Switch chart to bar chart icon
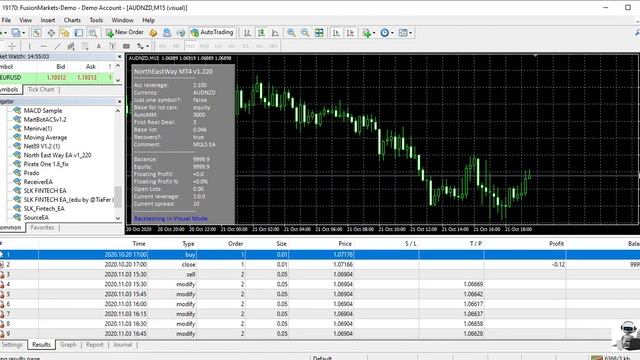 click(247, 33)
